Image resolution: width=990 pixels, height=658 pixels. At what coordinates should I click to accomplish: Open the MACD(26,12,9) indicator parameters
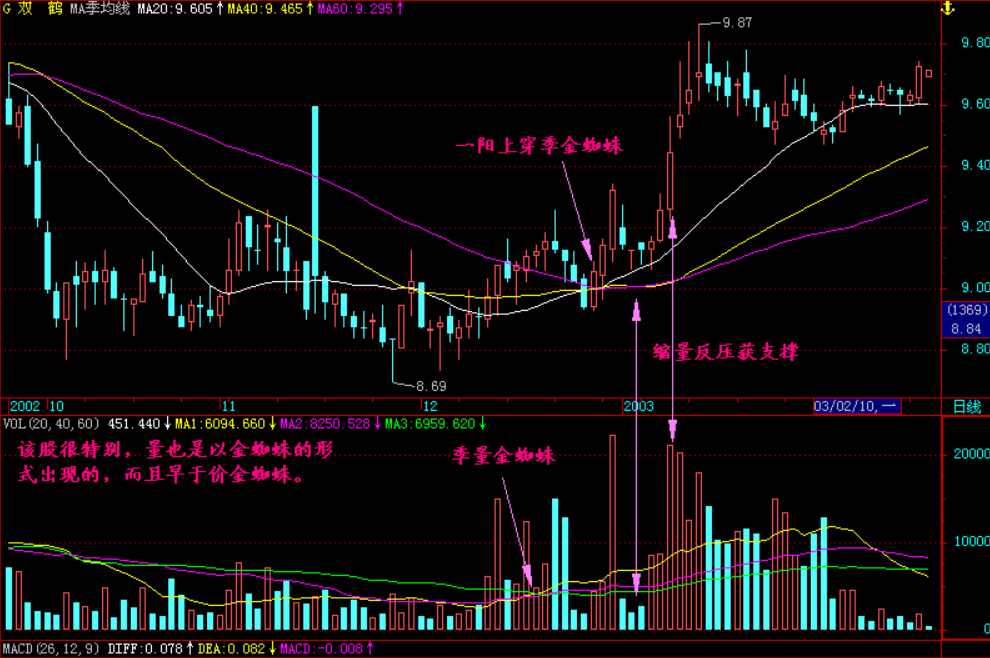(51, 649)
